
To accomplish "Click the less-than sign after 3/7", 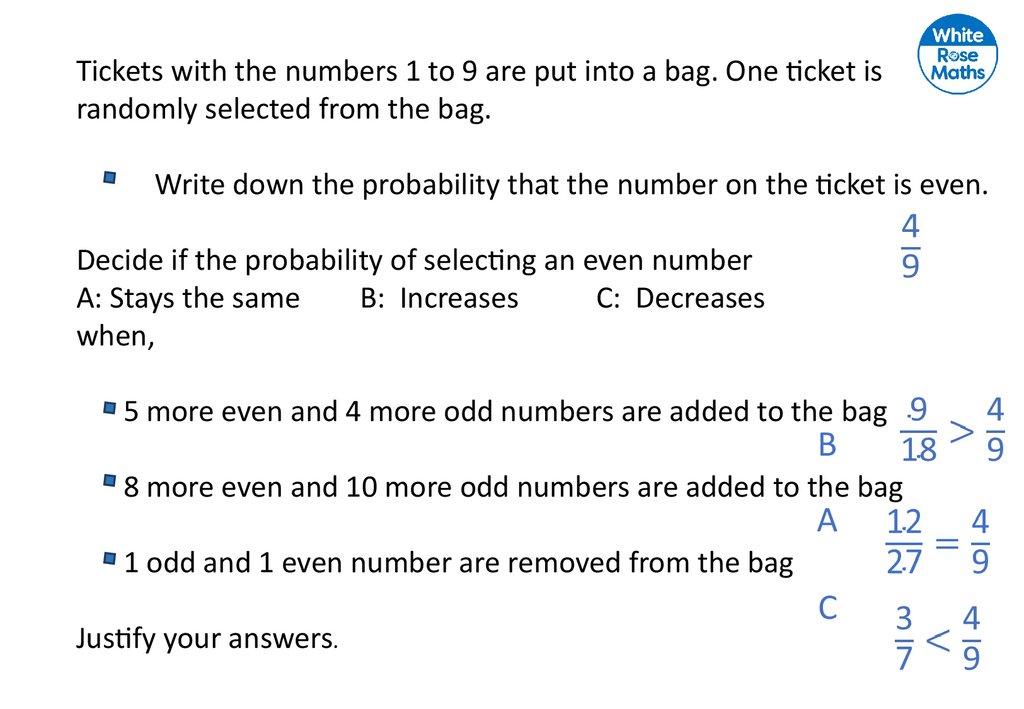I will tap(938, 640).
